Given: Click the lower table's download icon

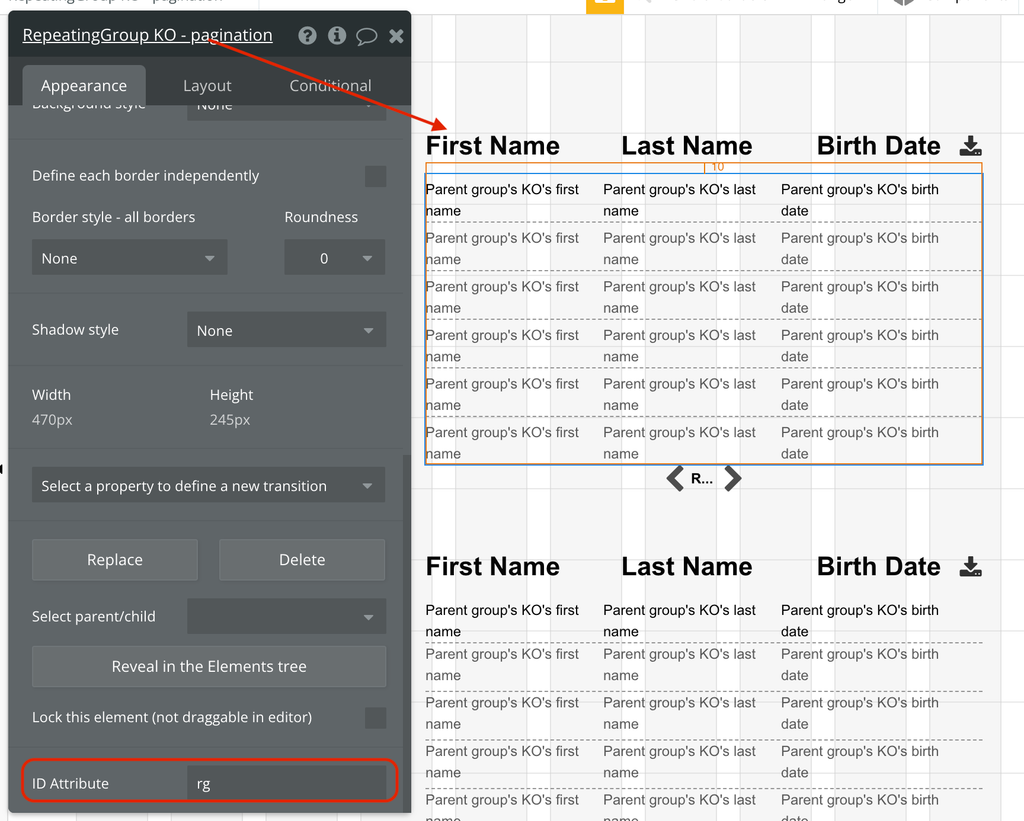Looking at the screenshot, I should click(970, 567).
